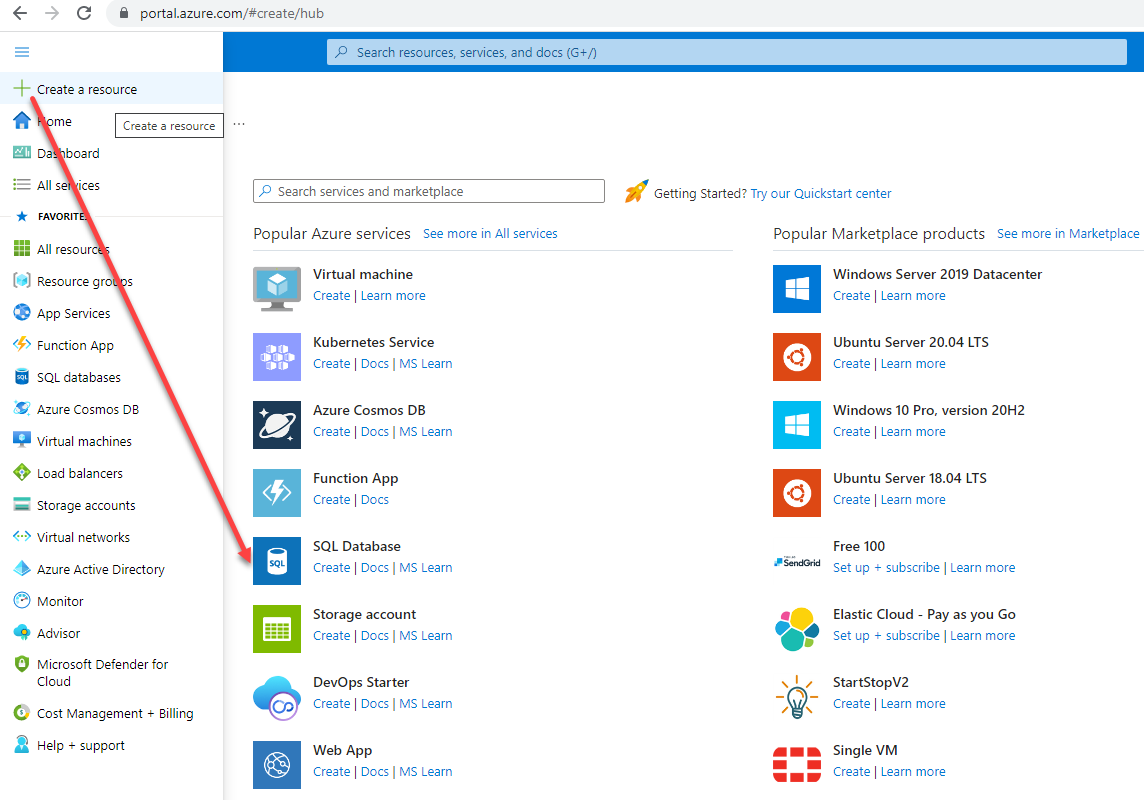
Task: Click the App Services globe icon
Action: pos(22,313)
